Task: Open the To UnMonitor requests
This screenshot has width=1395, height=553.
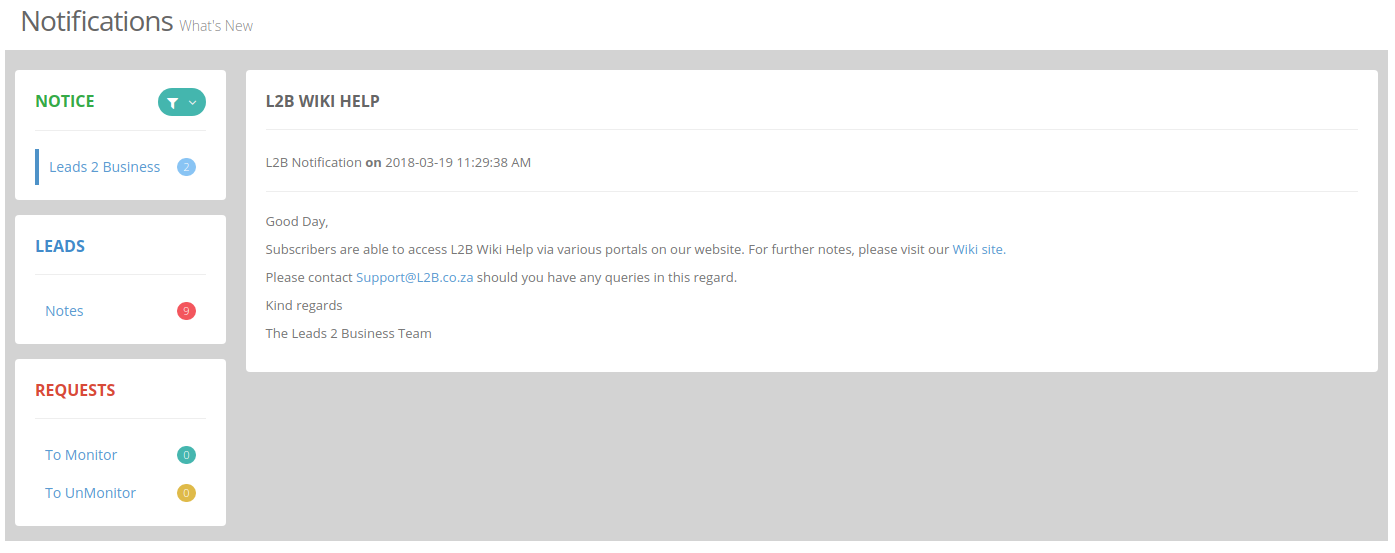Action: point(90,493)
